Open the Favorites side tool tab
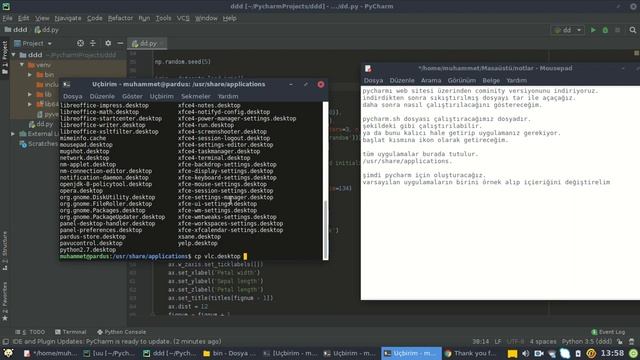 [4, 301]
